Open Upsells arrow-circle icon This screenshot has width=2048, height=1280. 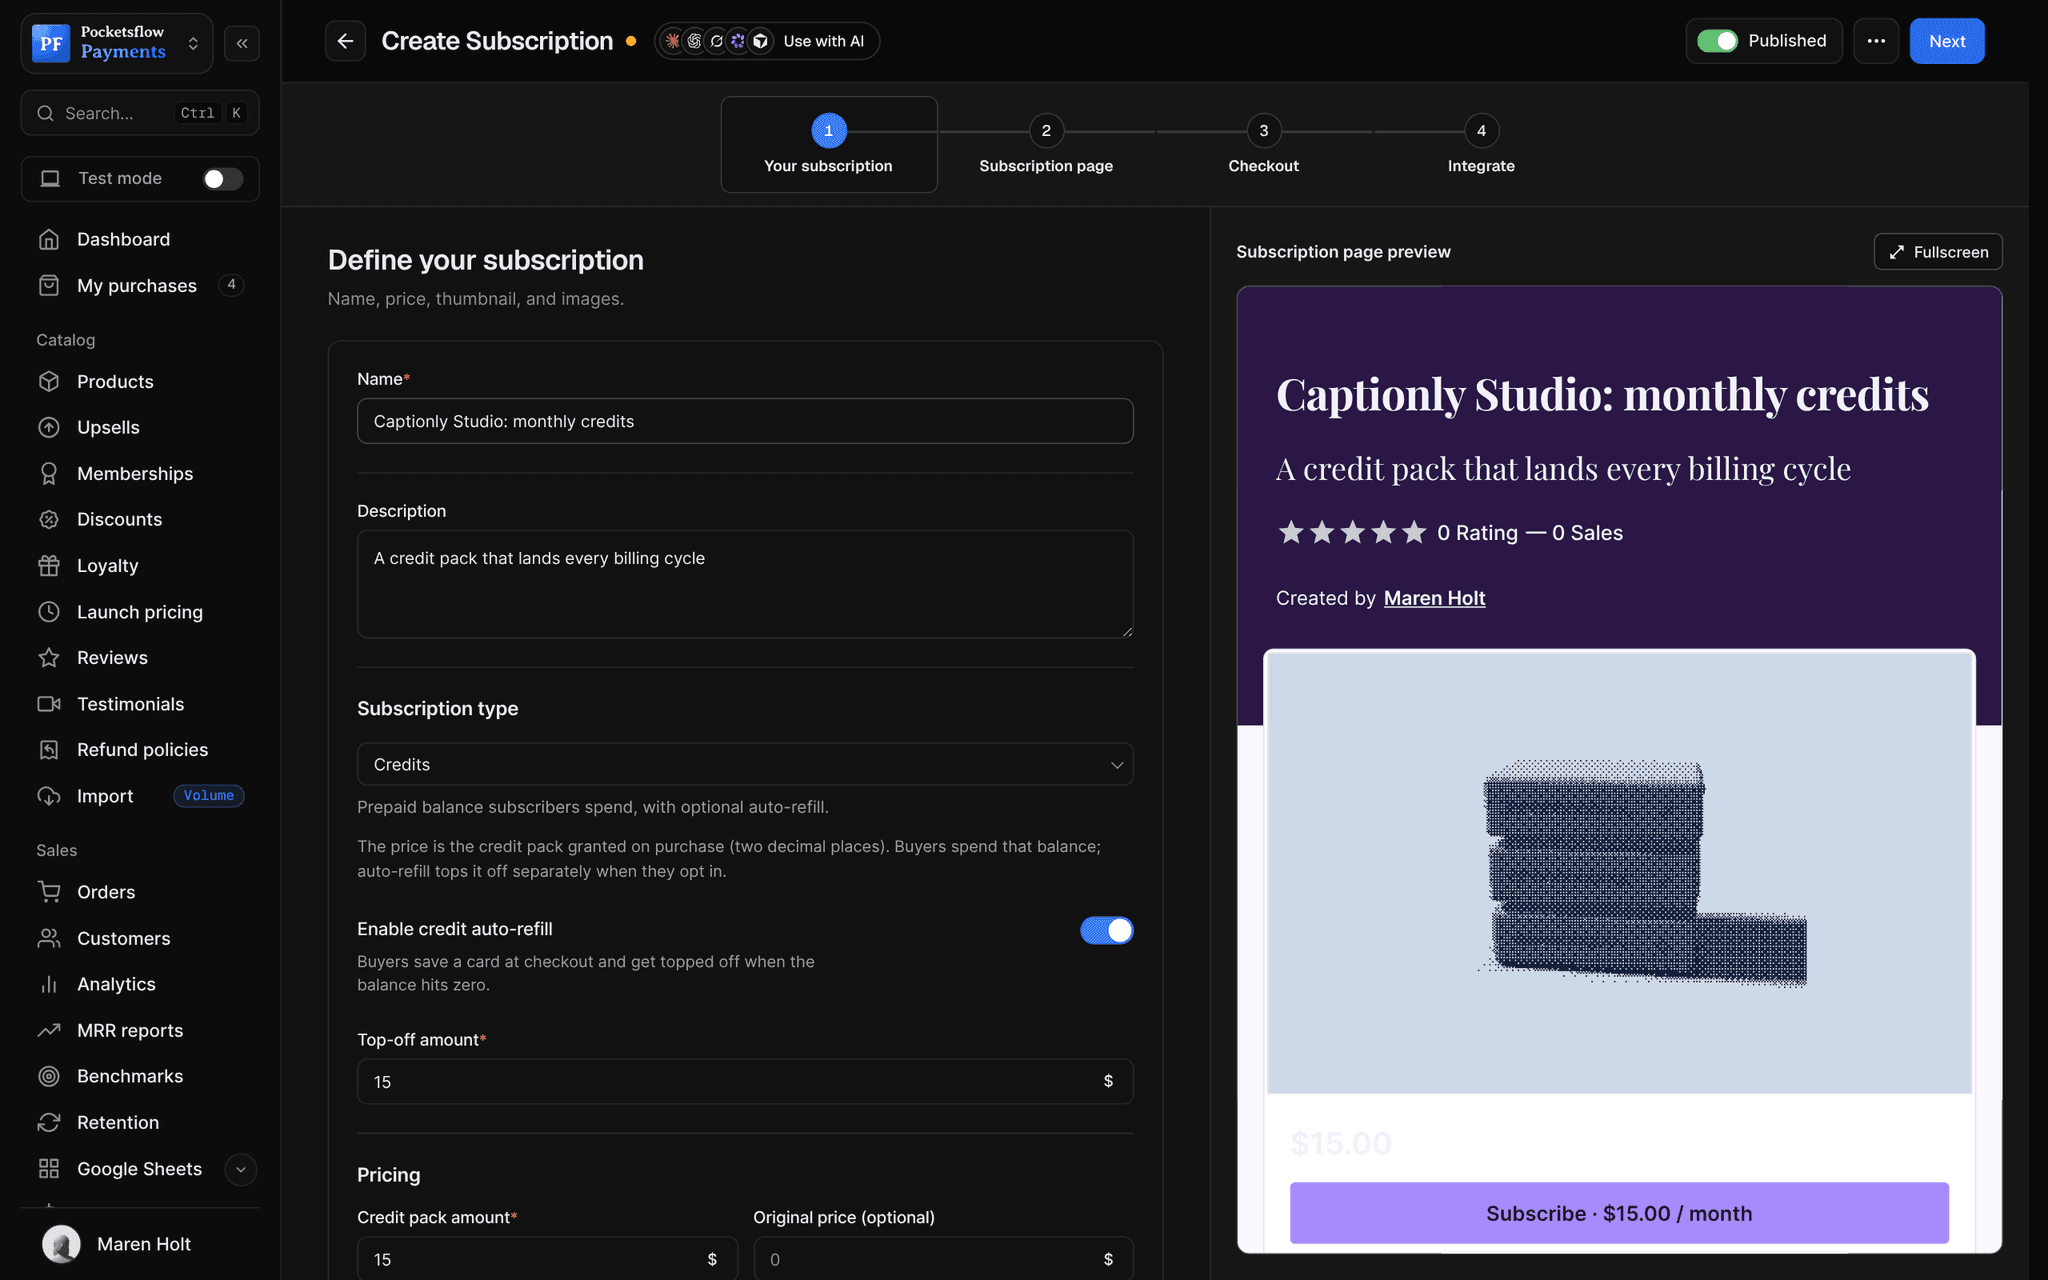click(x=49, y=427)
